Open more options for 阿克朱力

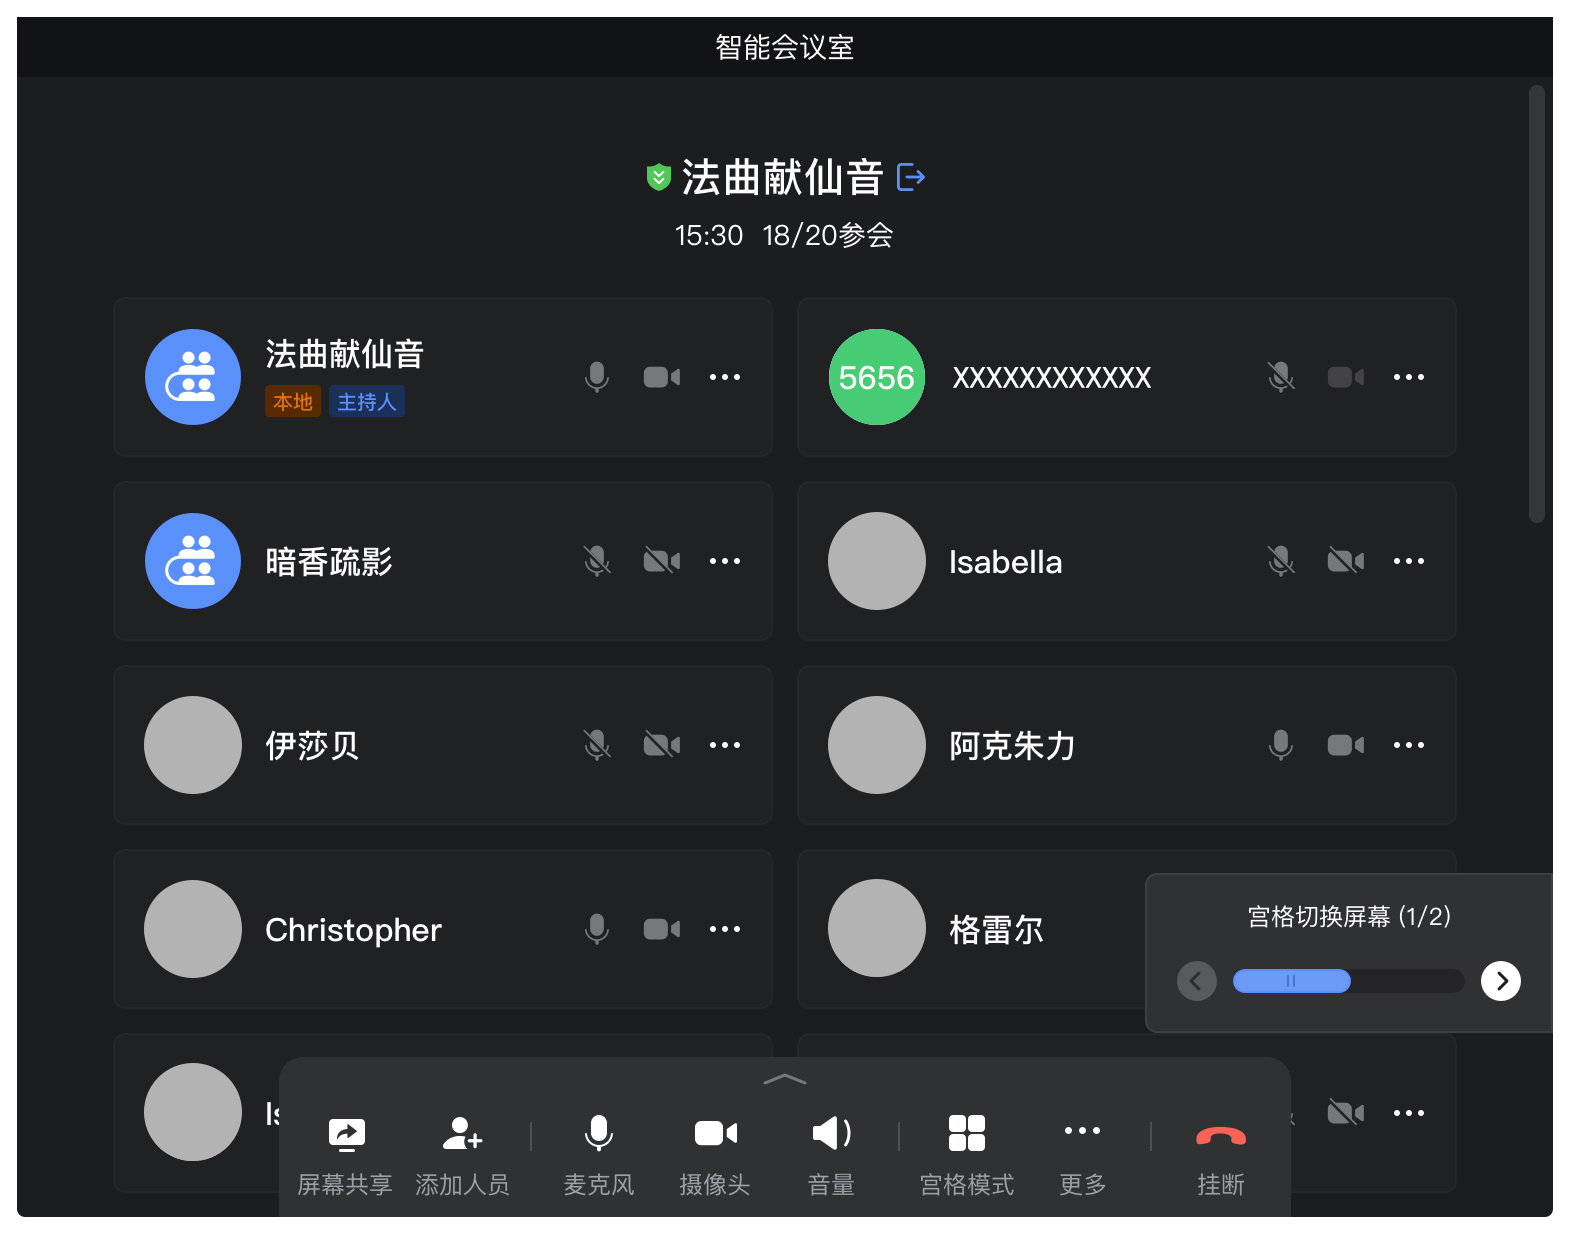coord(1409,745)
